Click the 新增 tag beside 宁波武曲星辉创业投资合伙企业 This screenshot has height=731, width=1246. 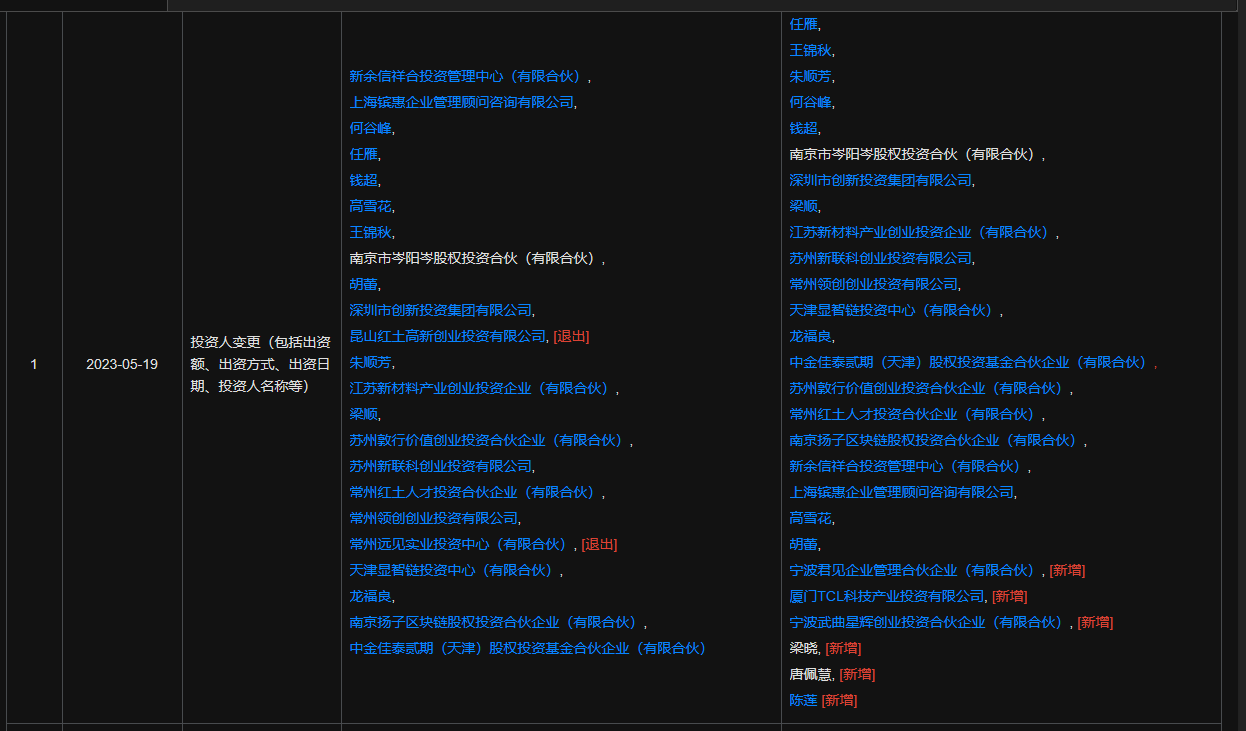pos(1095,622)
